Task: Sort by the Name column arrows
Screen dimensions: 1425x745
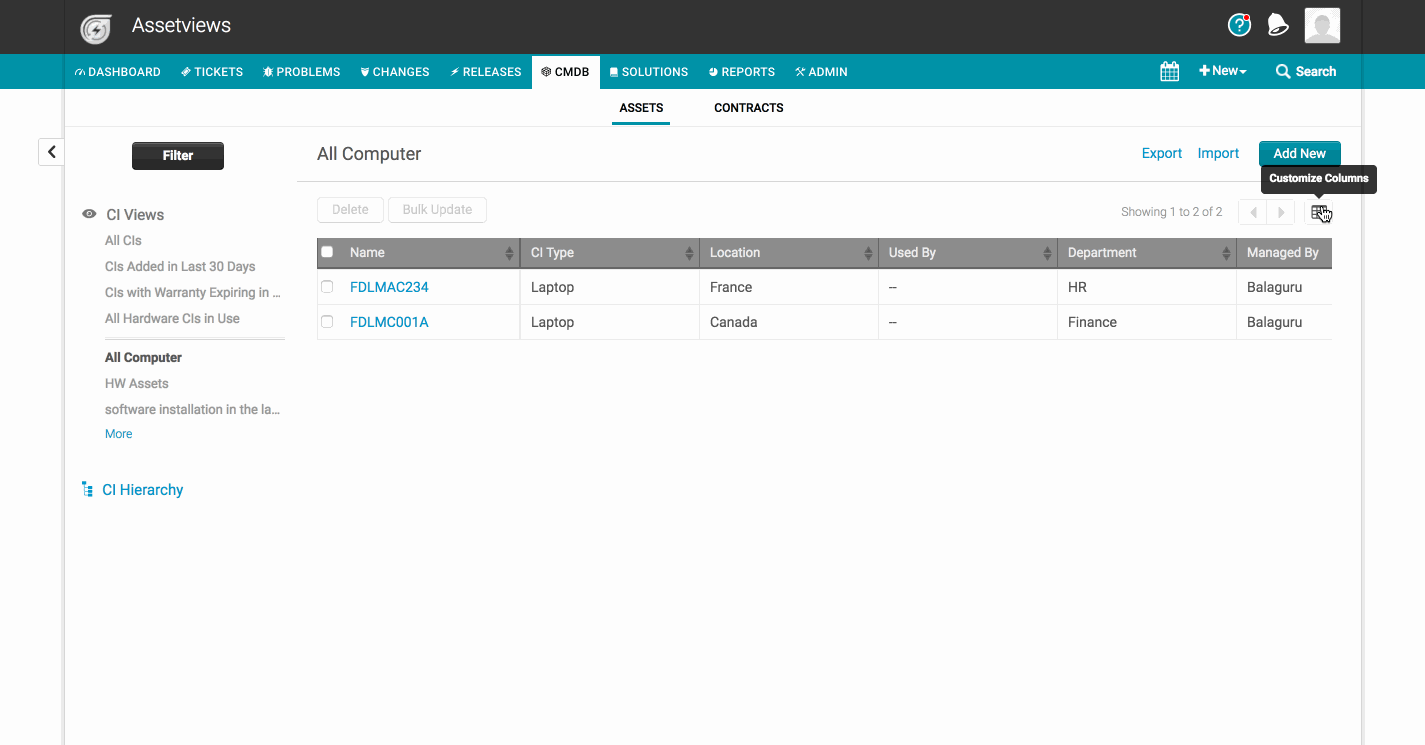Action: [x=509, y=254]
